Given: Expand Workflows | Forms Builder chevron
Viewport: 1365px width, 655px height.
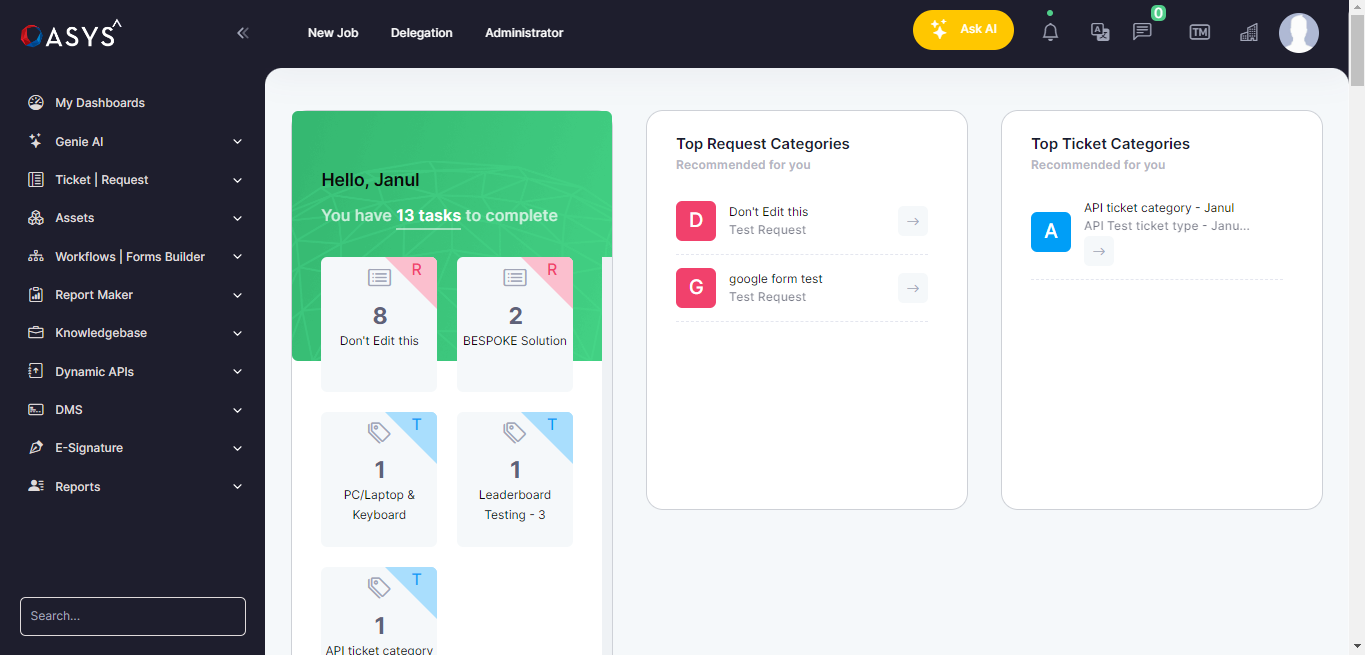Looking at the screenshot, I should coord(238,257).
